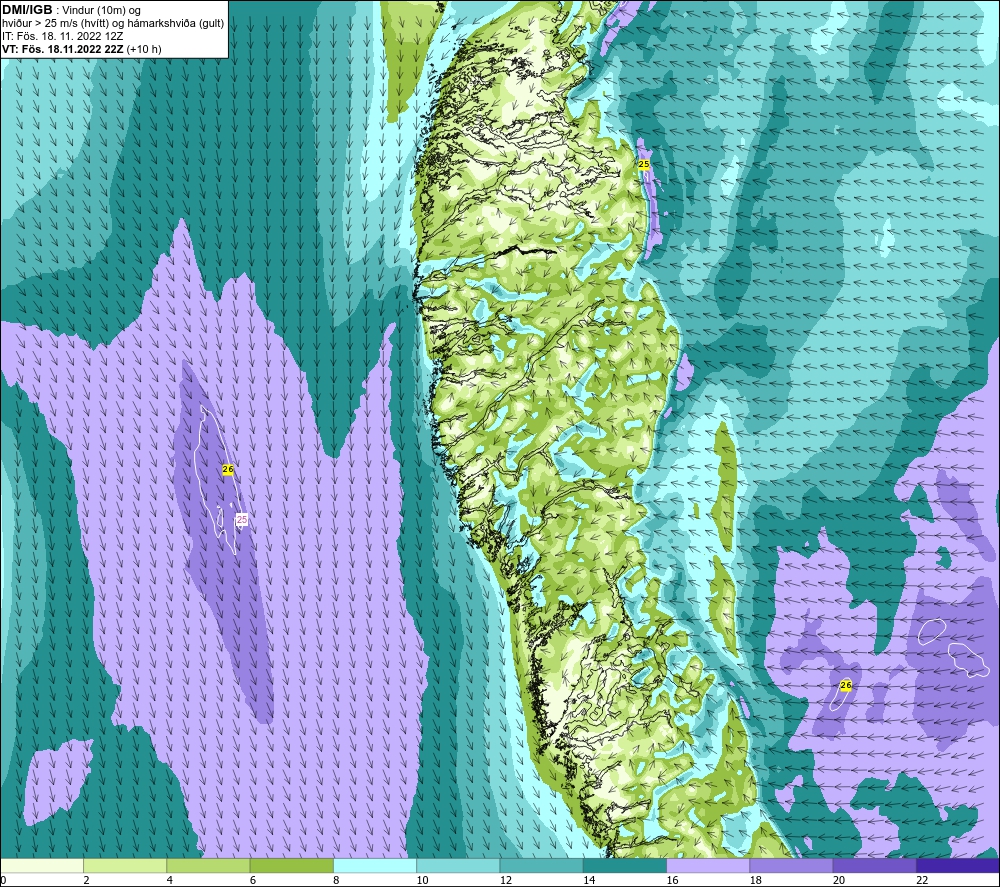Select the medium teal 12–14 m/s legend swatch
1000x887 pixels.
click(x=541, y=866)
